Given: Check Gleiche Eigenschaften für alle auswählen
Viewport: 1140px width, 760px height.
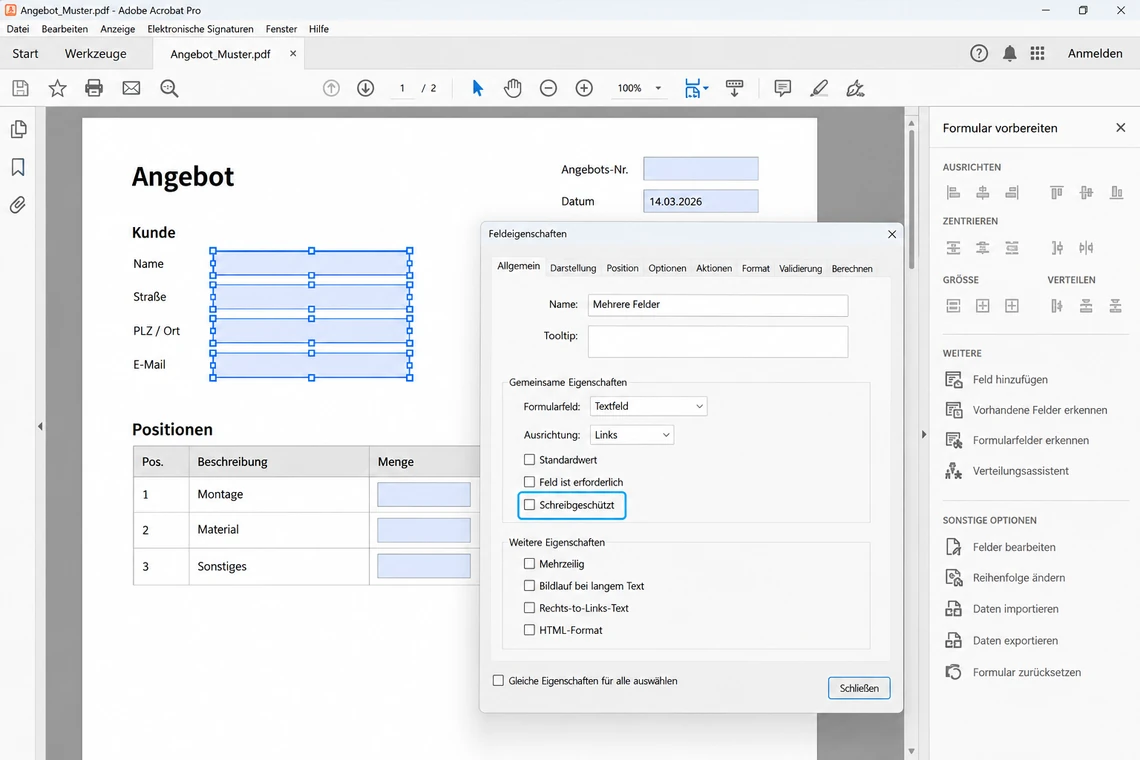Looking at the screenshot, I should click(x=498, y=681).
